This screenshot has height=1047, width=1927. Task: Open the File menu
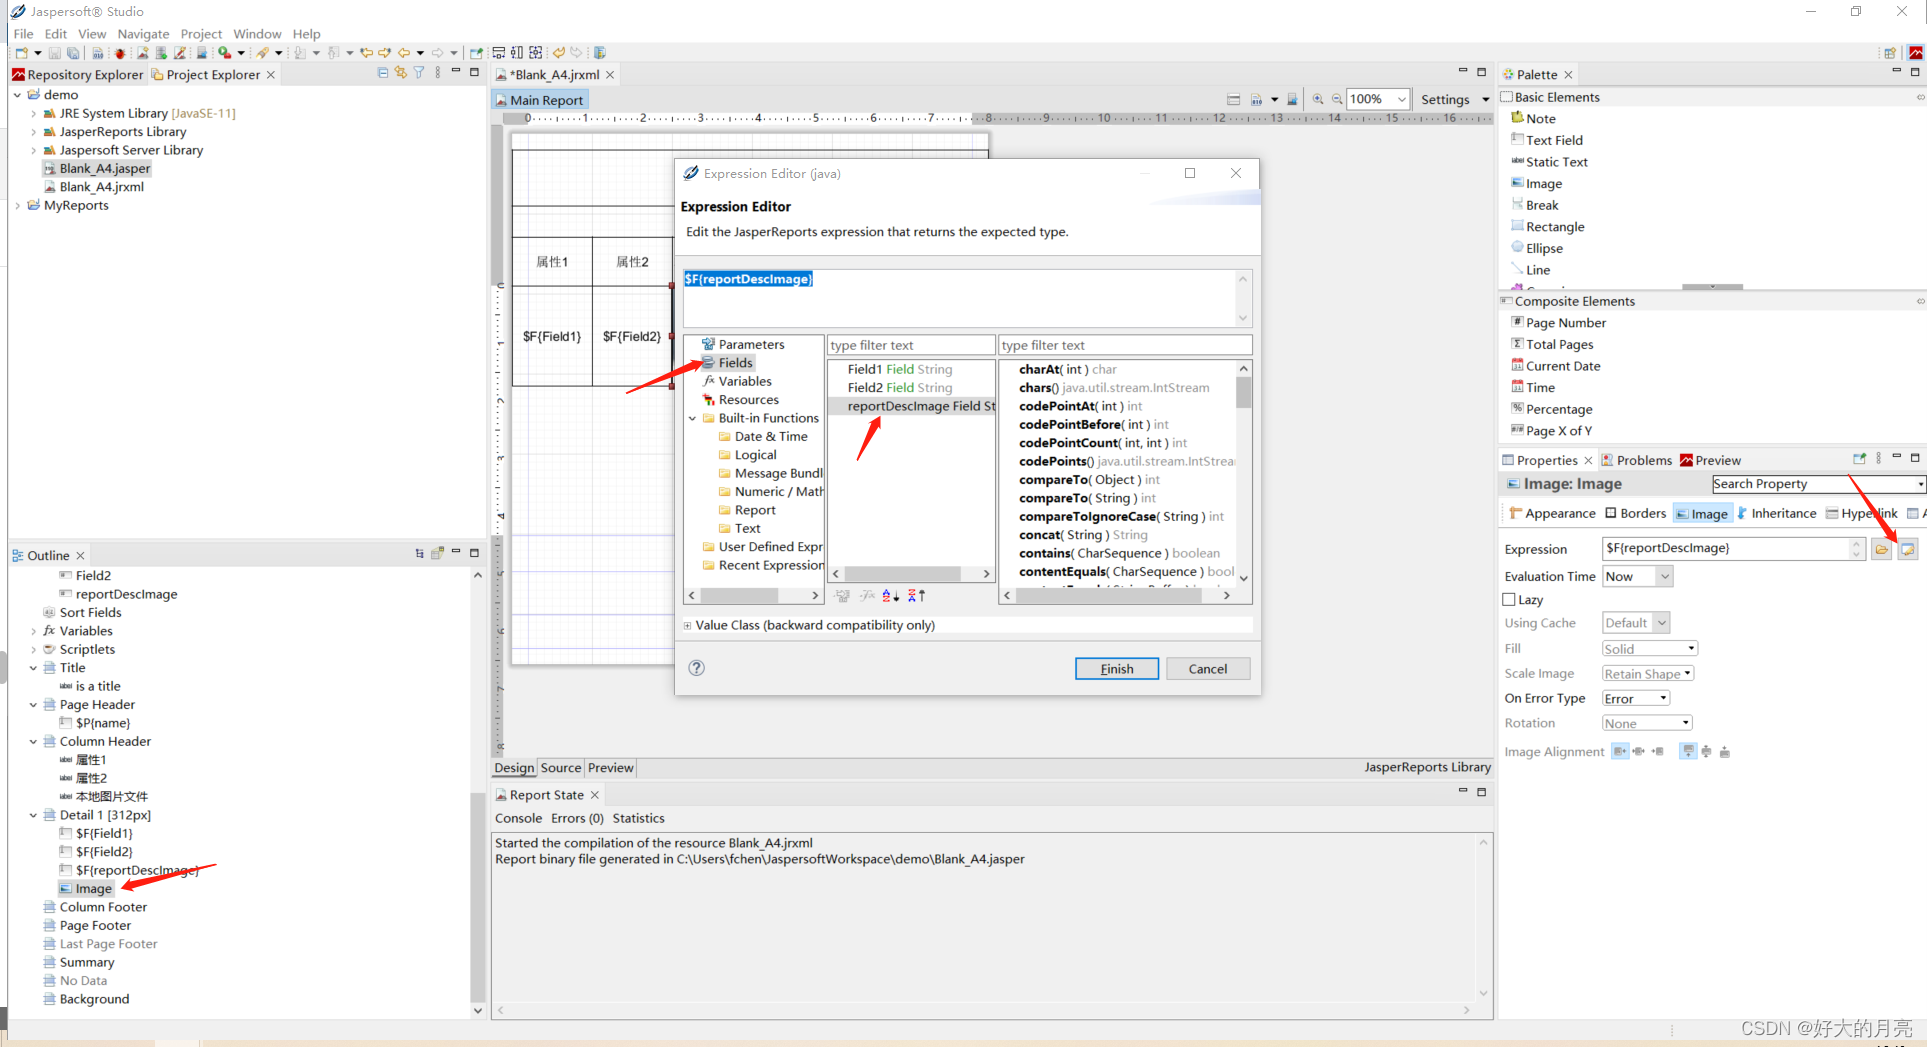pyautogui.click(x=23, y=34)
